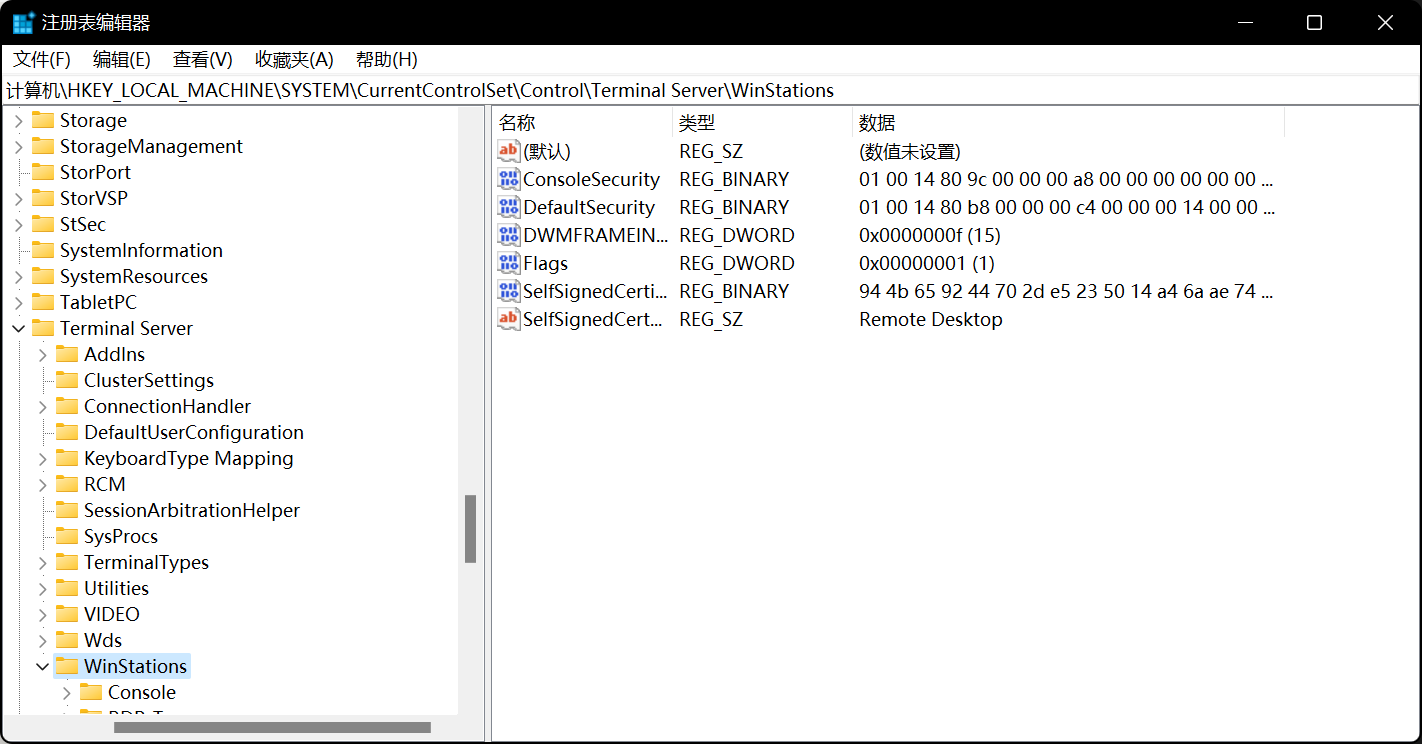Expand the AddIns key
The image size is (1422, 744).
(42, 354)
